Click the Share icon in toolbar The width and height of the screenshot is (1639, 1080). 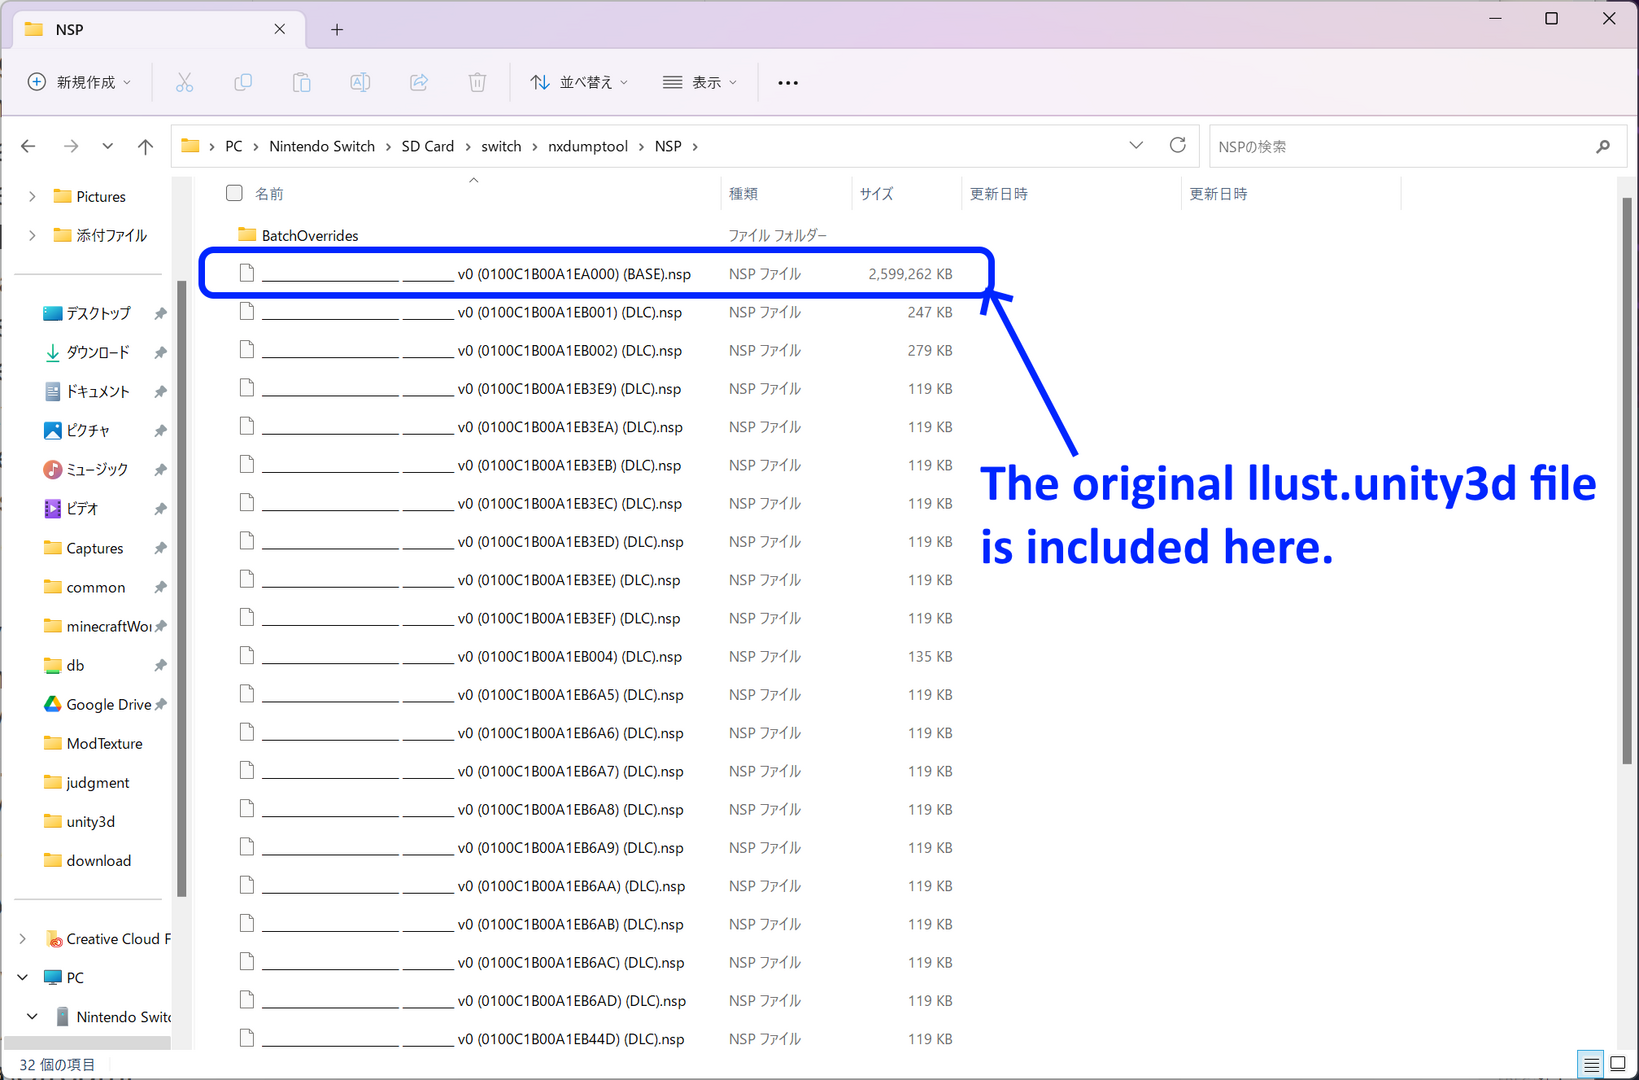click(x=419, y=83)
